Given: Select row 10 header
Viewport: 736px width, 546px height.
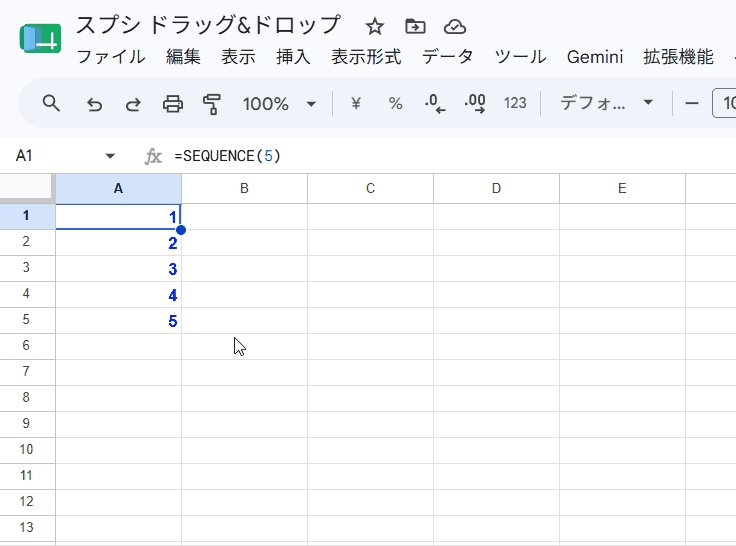Looking at the screenshot, I should (x=26, y=450).
